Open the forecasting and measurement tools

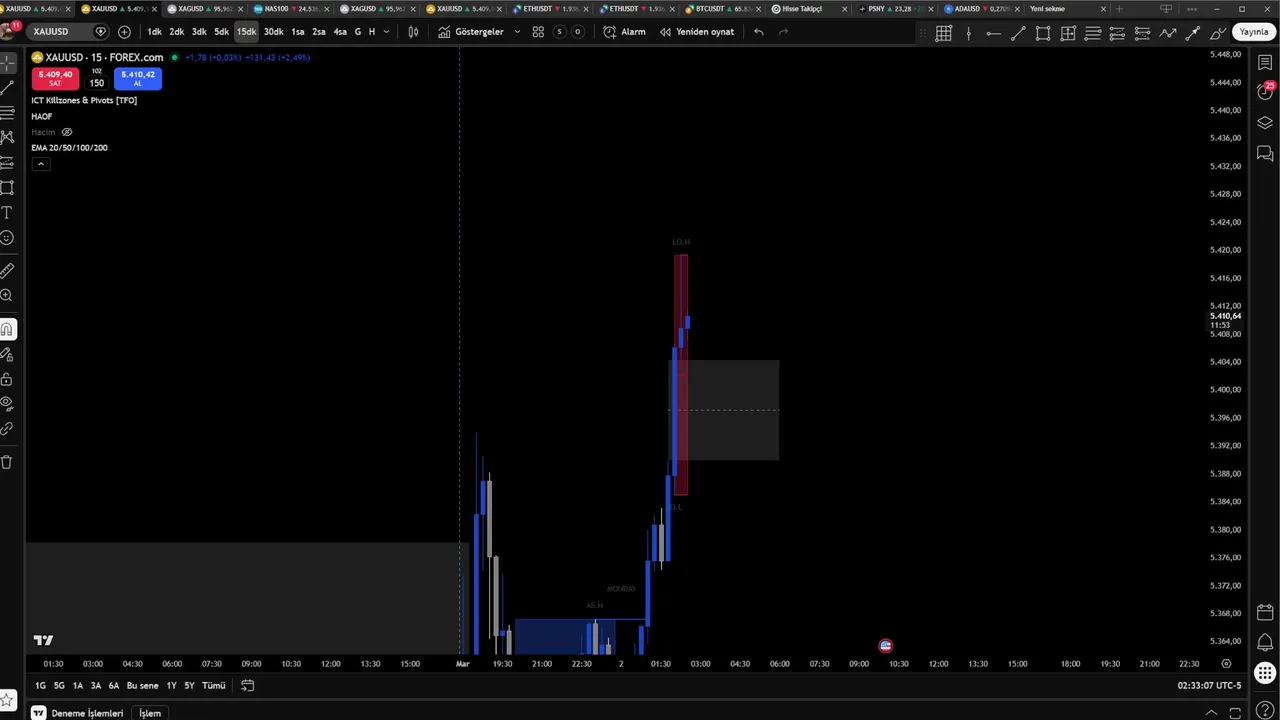[x=7, y=162]
